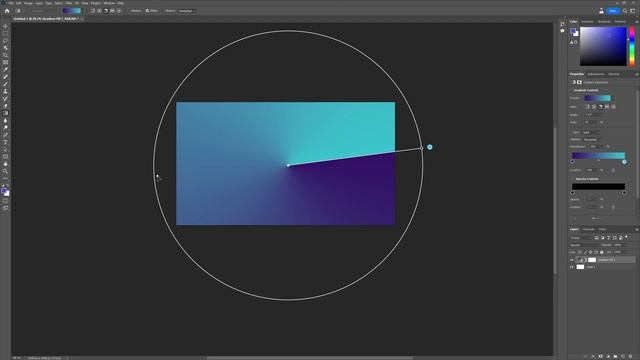Select the Gradient tool in the toolbar
The width and height of the screenshot is (640, 360).
tap(5, 113)
